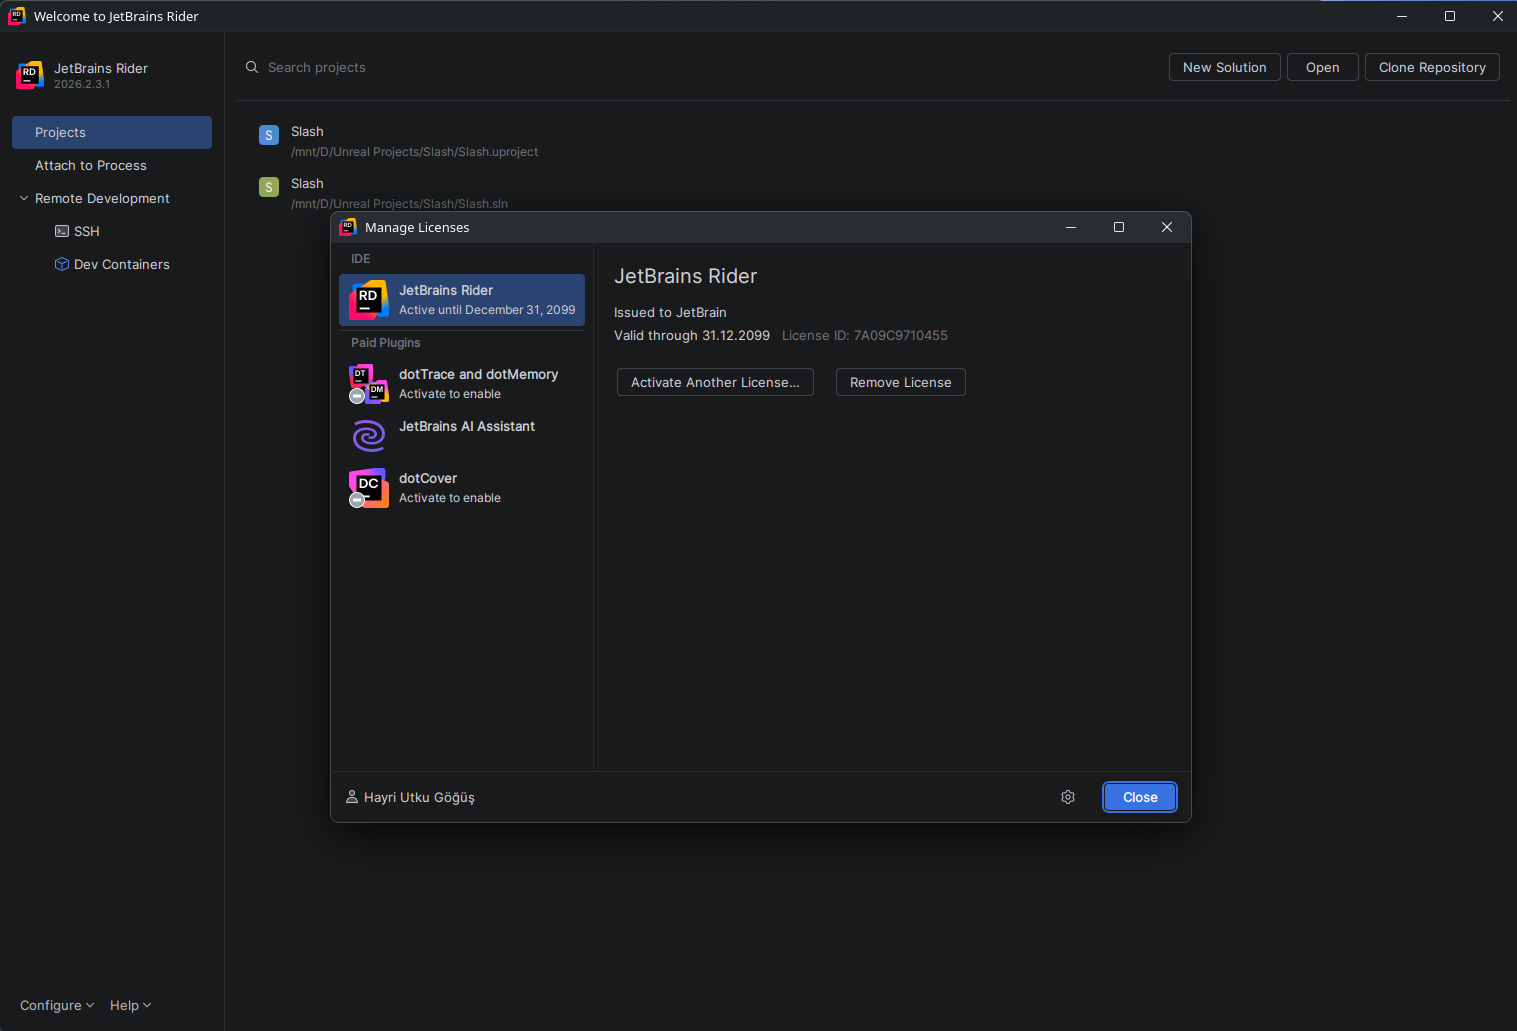The height and width of the screenshot is (1031, 1517).
Task: Click the Manage Licenses title bar icon
Action: click(348, 227)
